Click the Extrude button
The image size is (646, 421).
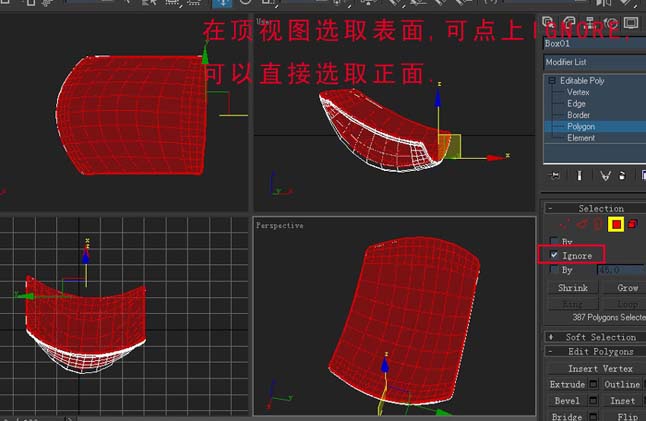567,384
